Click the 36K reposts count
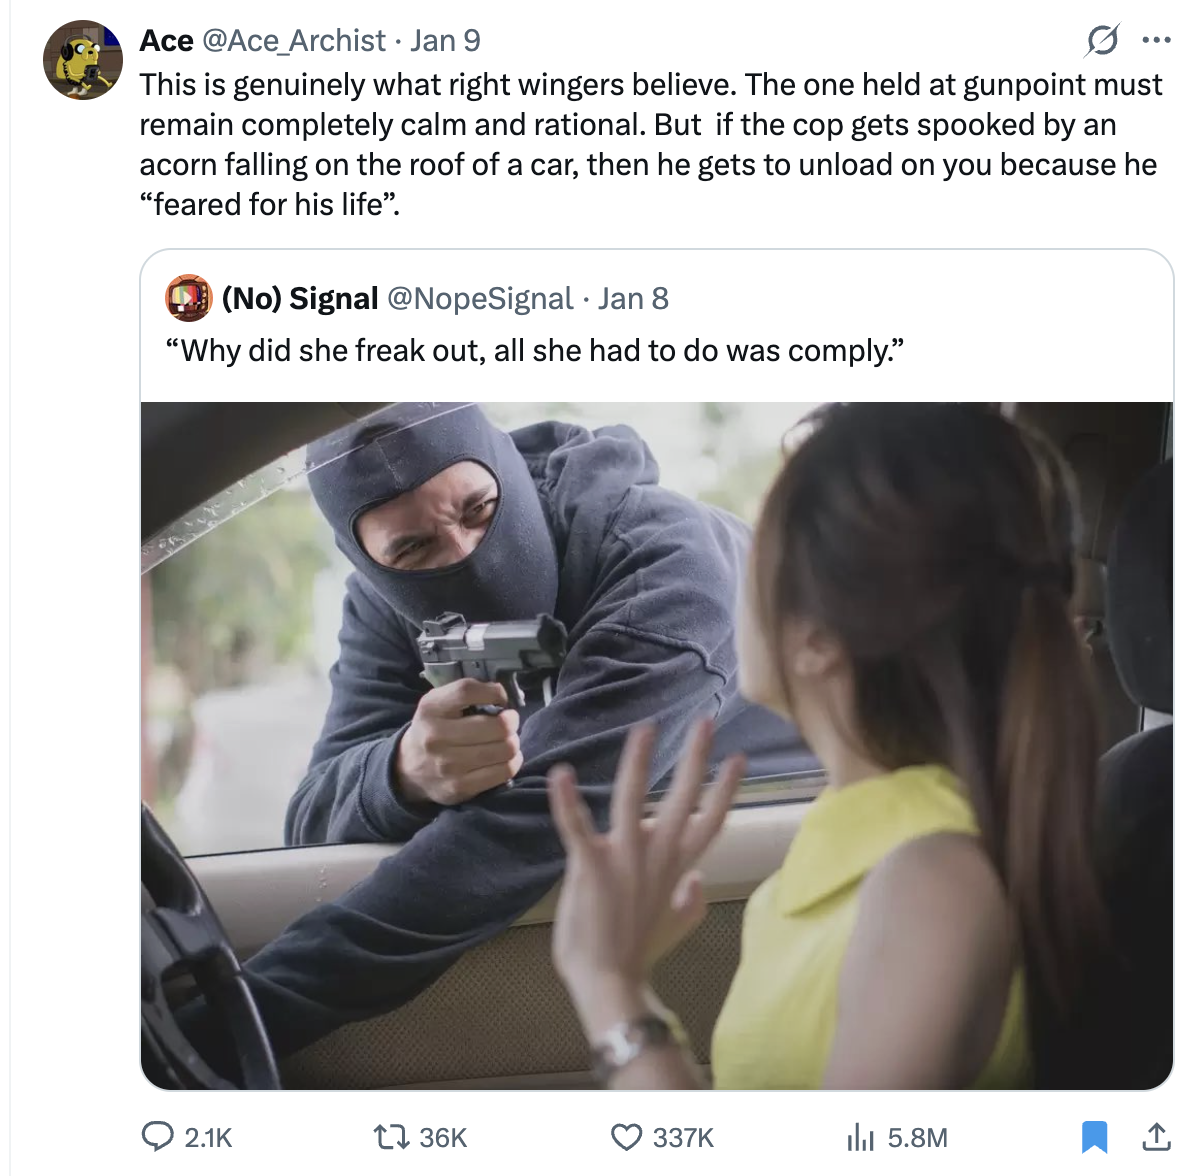The height and width of the screenshot is (1176, 1202). pos(443,1138)
